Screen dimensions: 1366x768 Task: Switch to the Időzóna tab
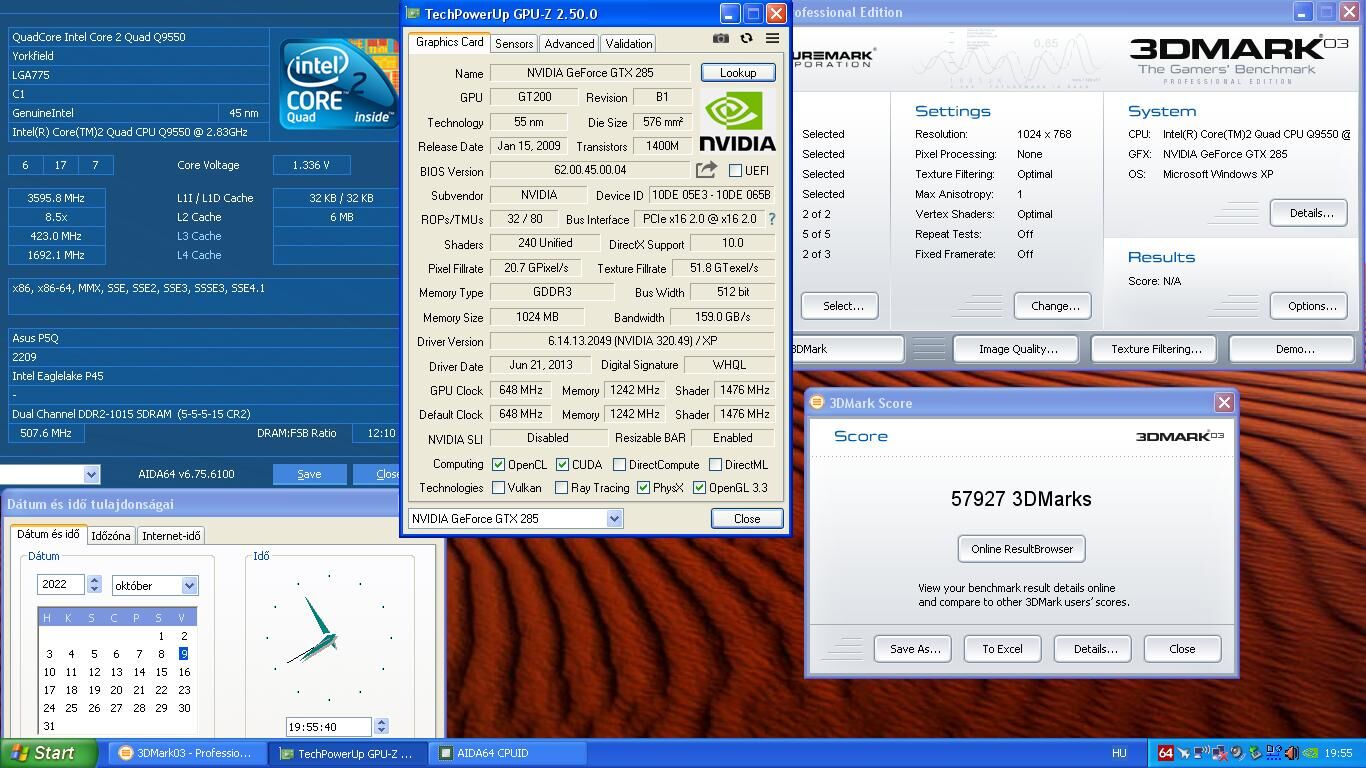(x=111, y=536)
